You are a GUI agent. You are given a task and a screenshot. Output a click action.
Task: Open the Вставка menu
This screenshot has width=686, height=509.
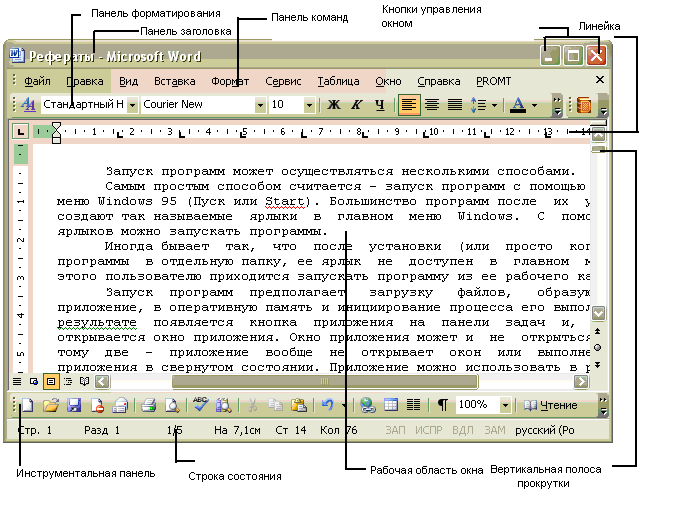tap(175, 81)
